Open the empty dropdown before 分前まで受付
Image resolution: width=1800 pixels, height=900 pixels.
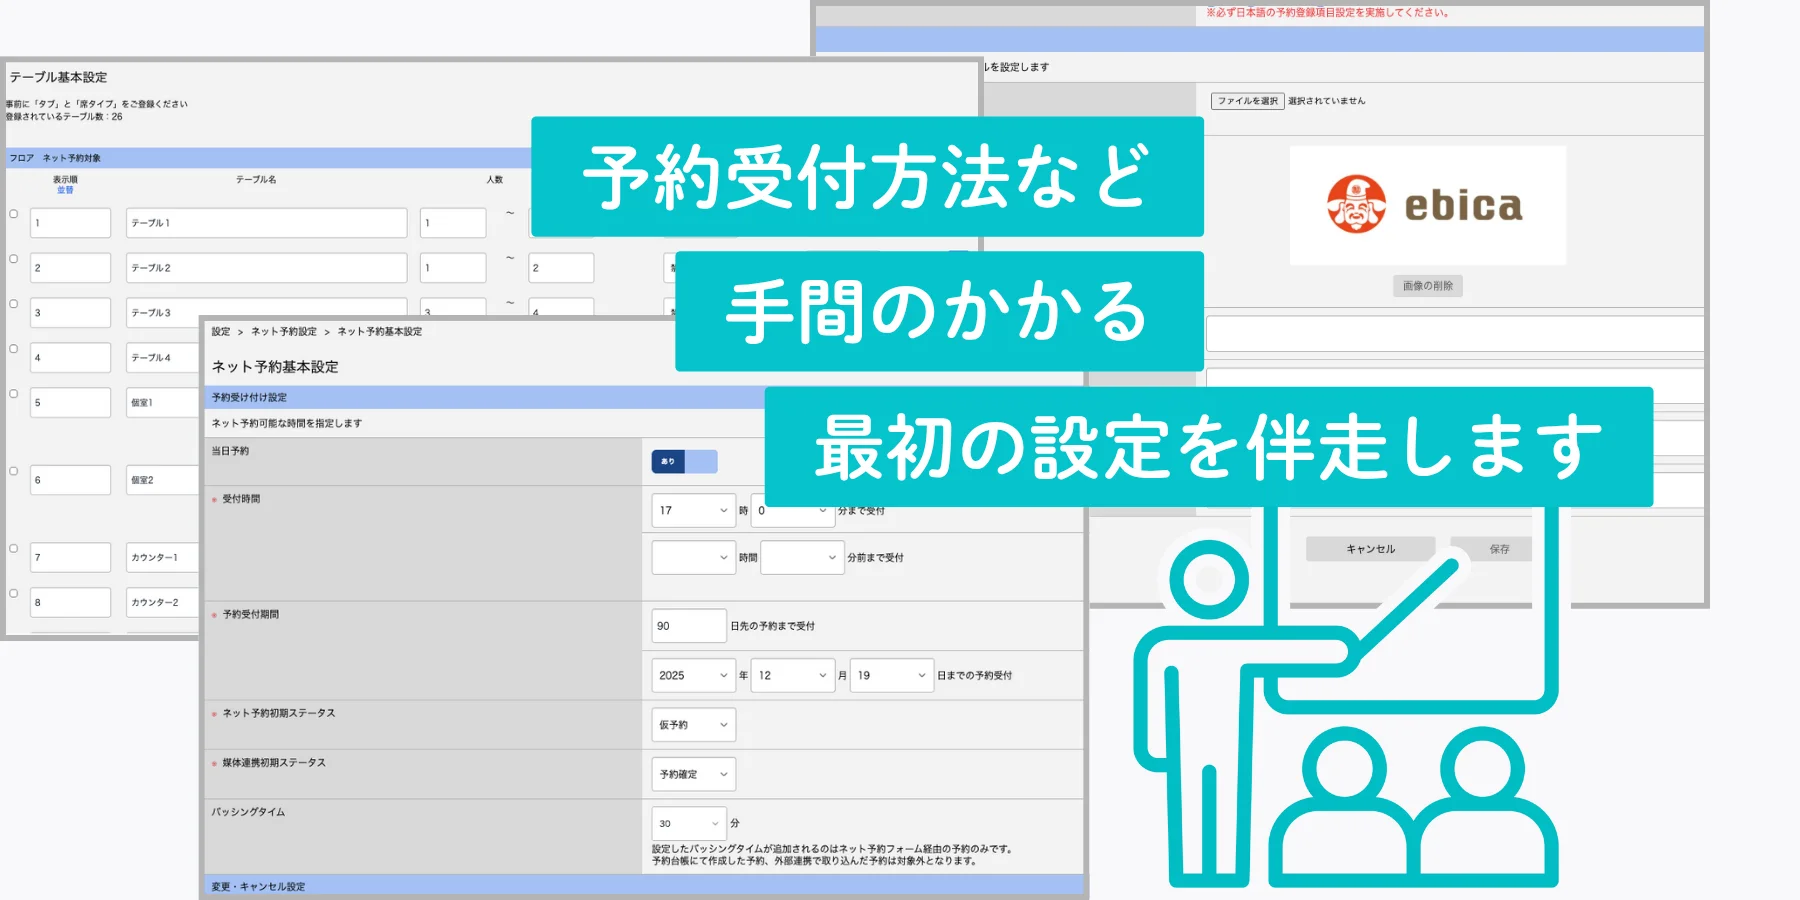pos(803,557)
